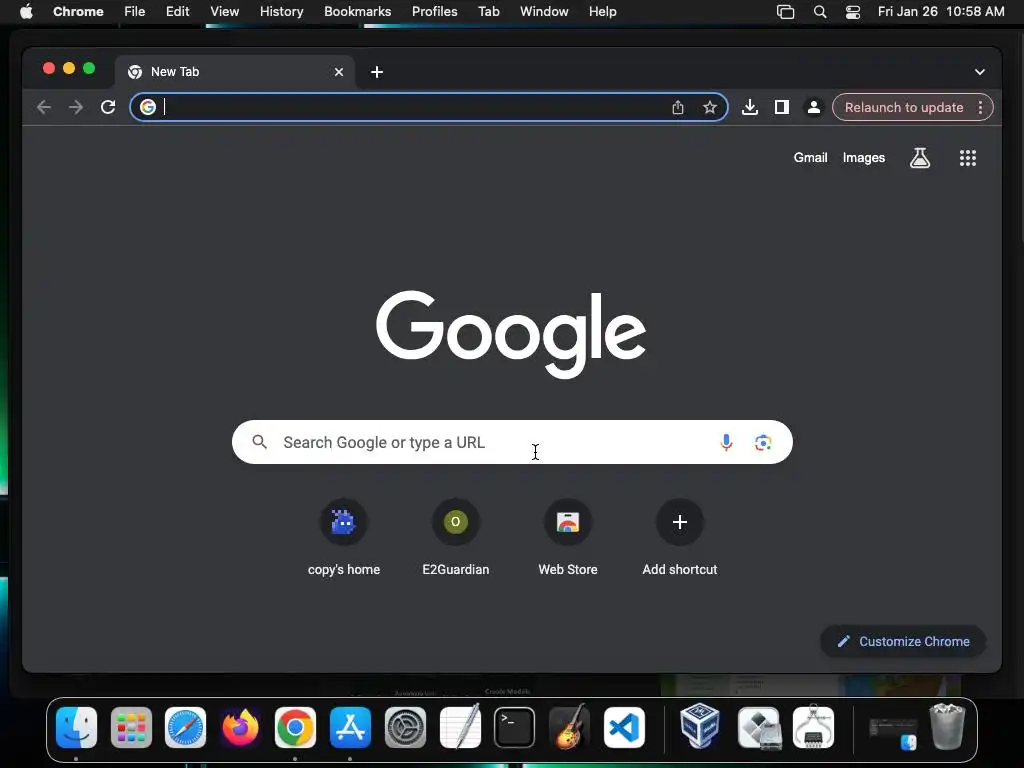The height and width of the screenshot is (768, 1024).
Task: Open the Edit menu
Action: click(177, 12)
